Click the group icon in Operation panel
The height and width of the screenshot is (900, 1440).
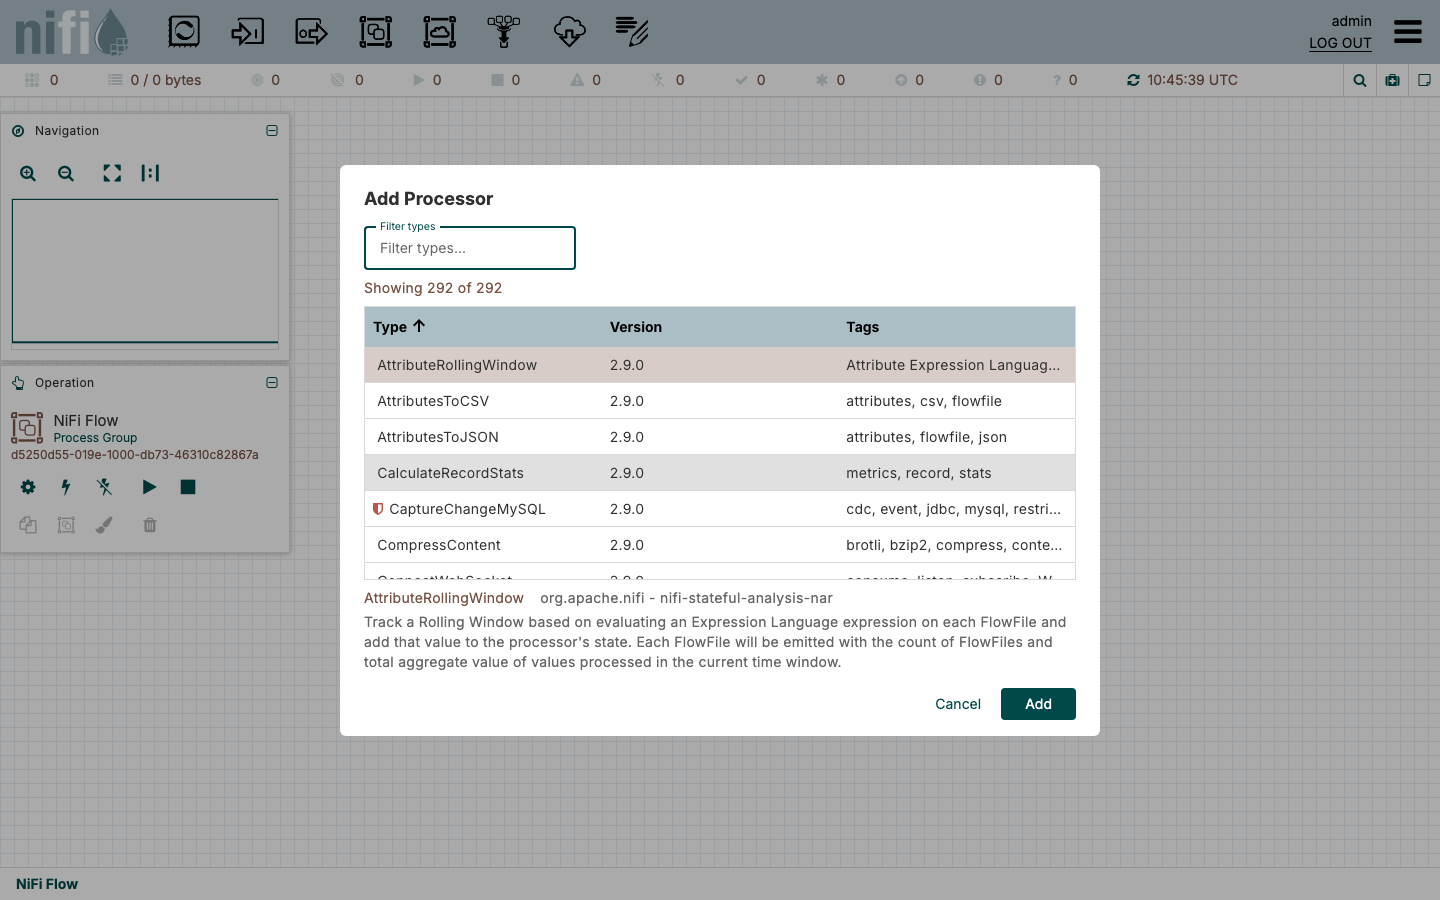[x=66, y=525]
